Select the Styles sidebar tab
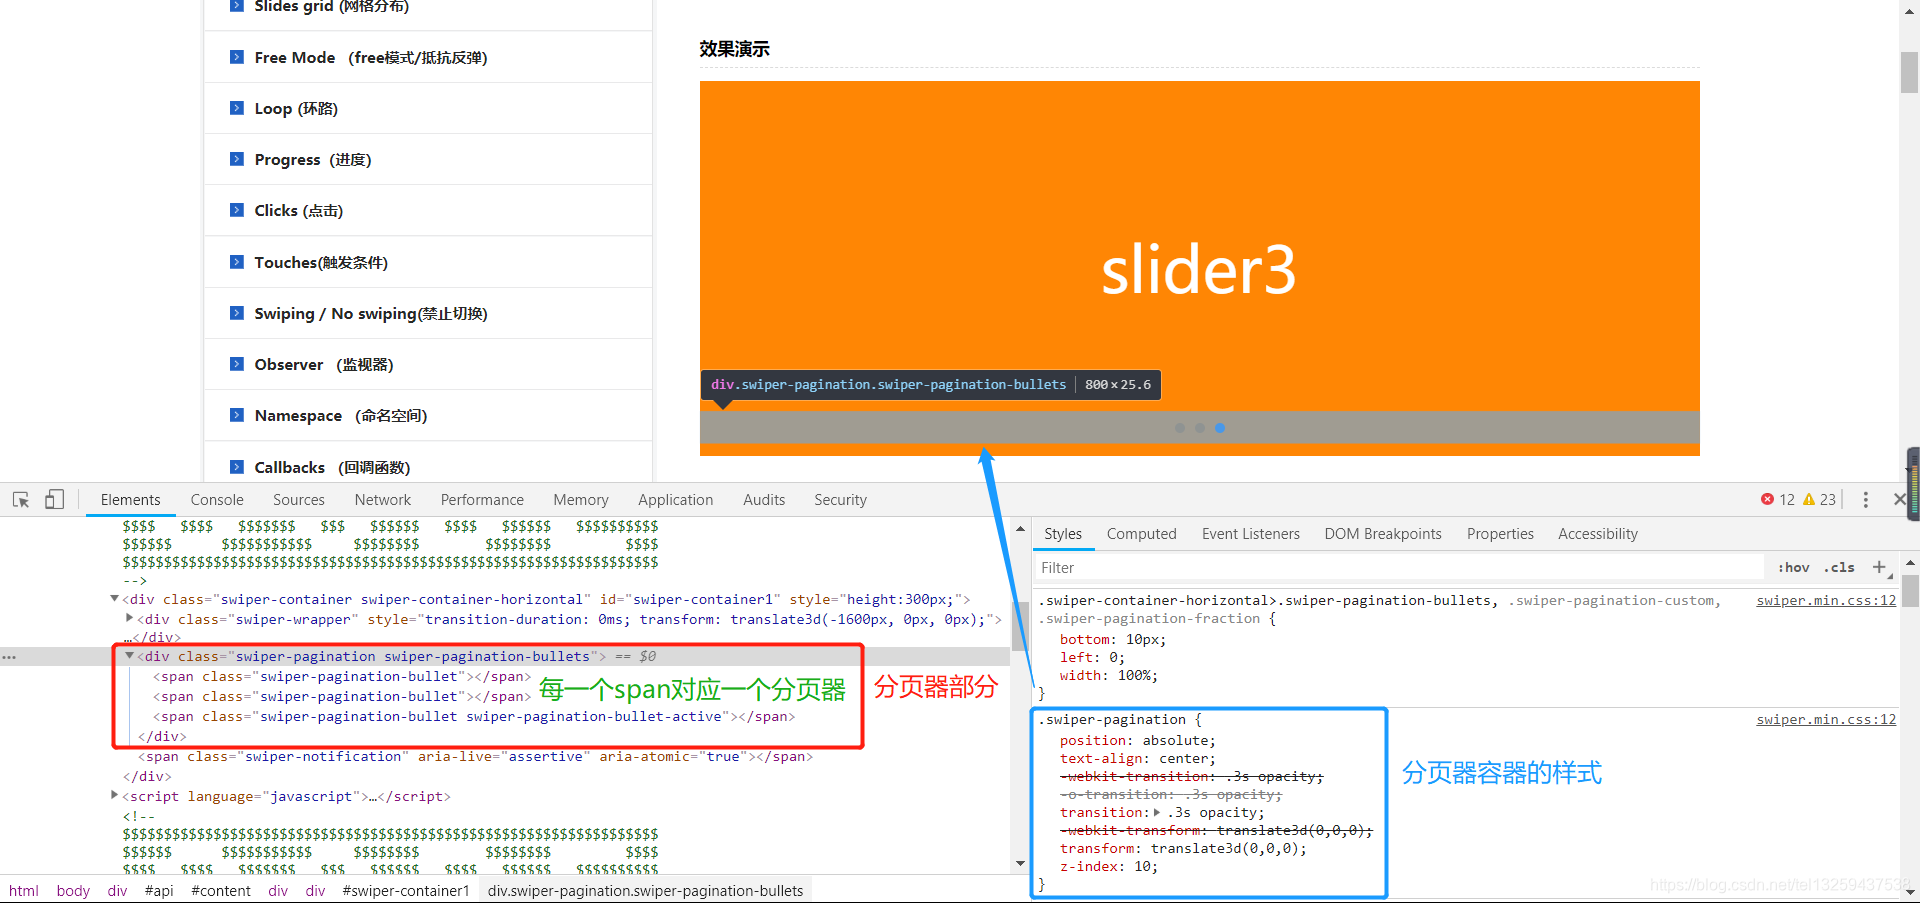 [1063, 533]
